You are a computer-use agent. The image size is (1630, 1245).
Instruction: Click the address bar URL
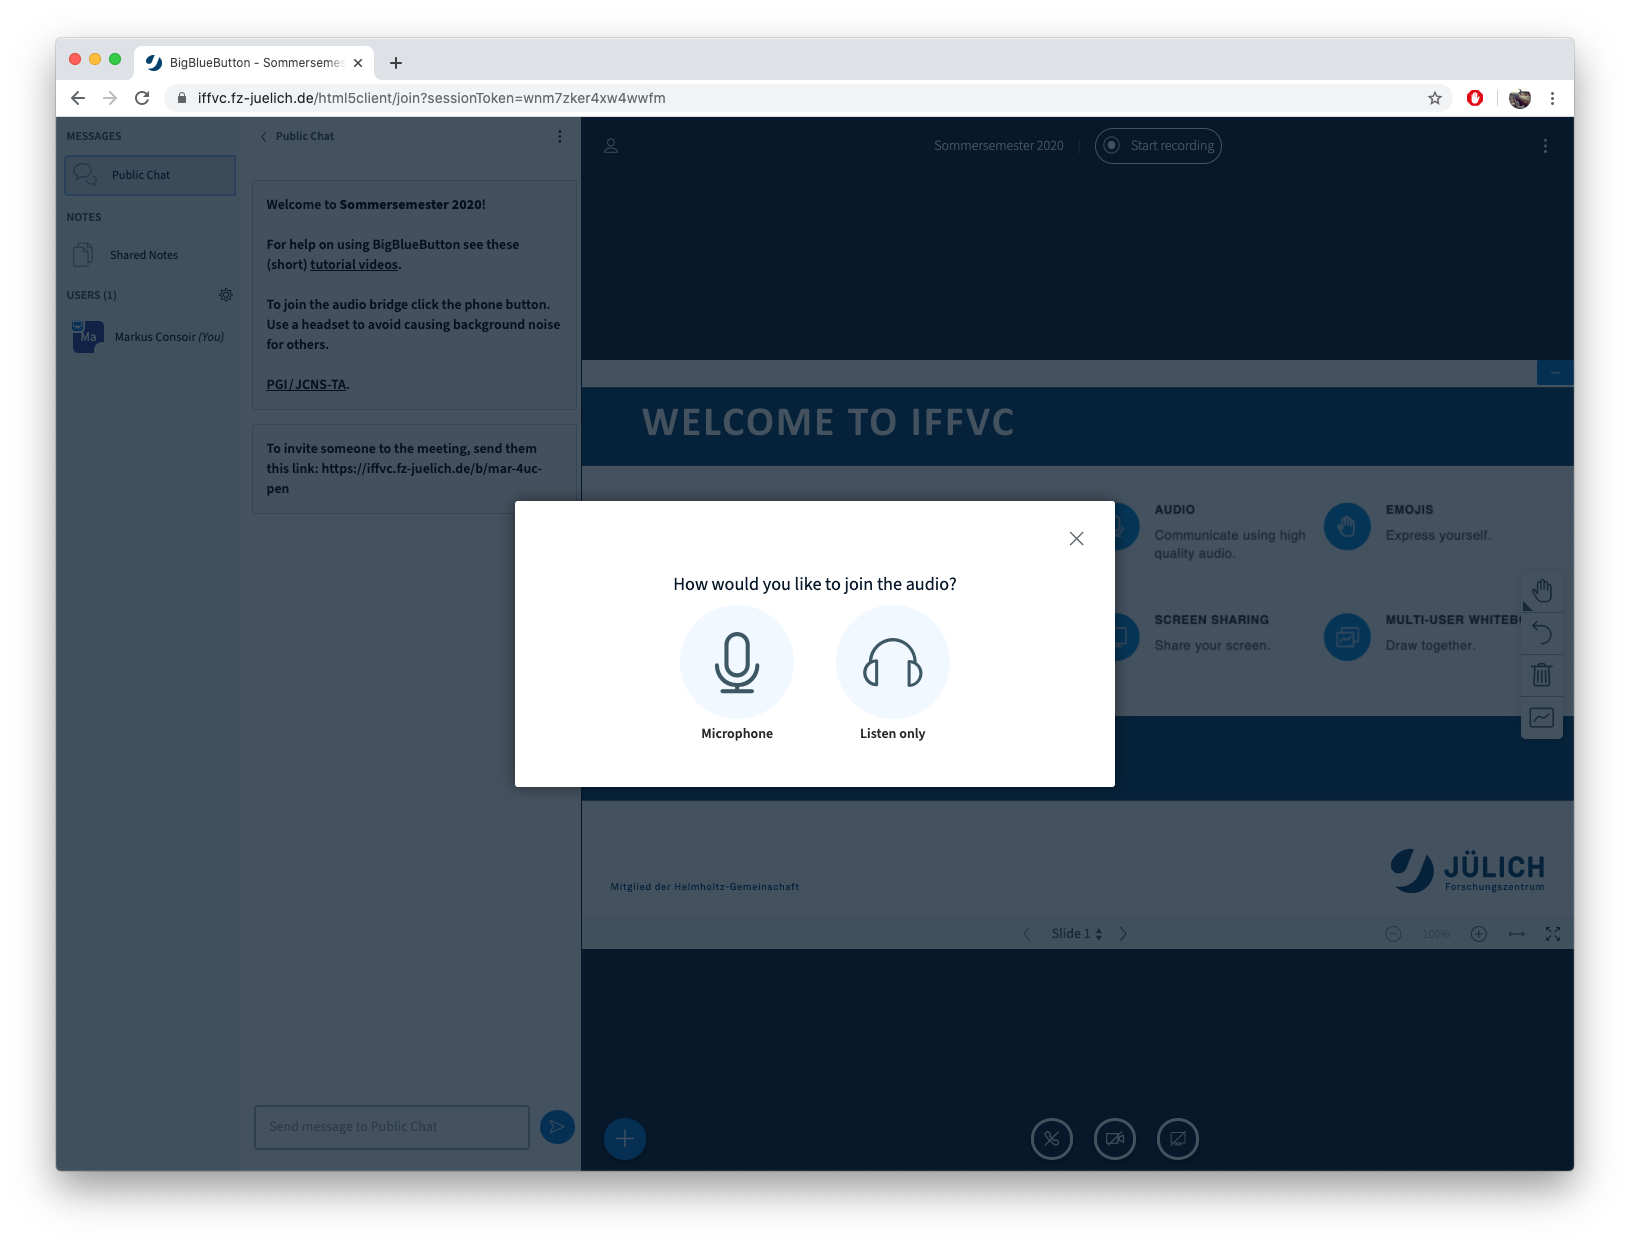[x=432, y=98]
